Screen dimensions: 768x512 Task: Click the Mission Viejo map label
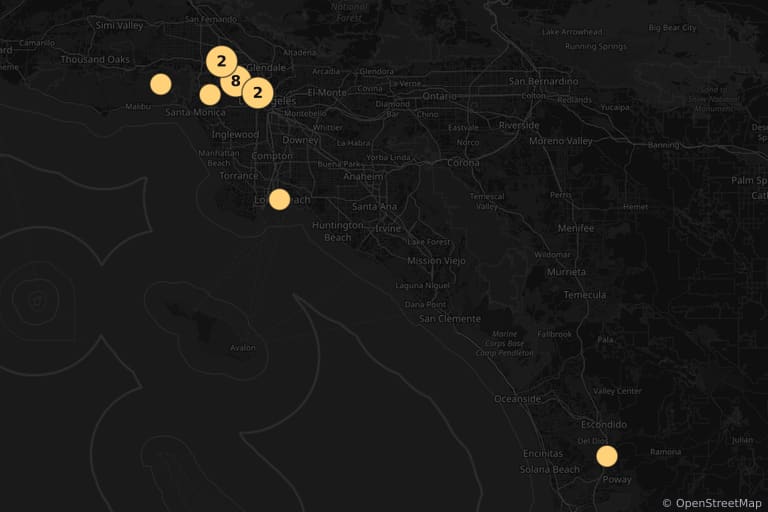pos(436,261)
